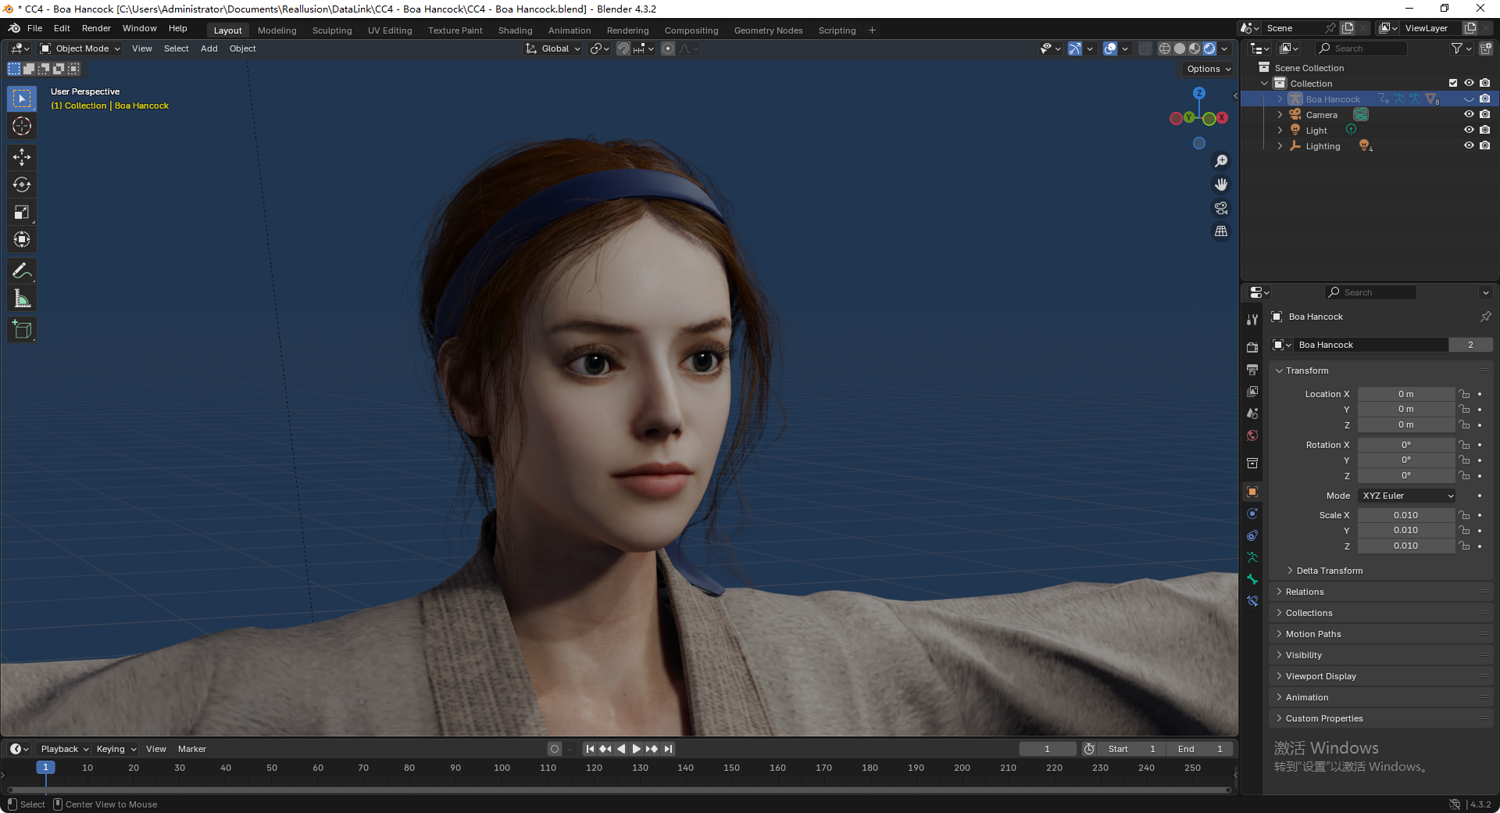Pick the Rotate tool

(22, 185)
